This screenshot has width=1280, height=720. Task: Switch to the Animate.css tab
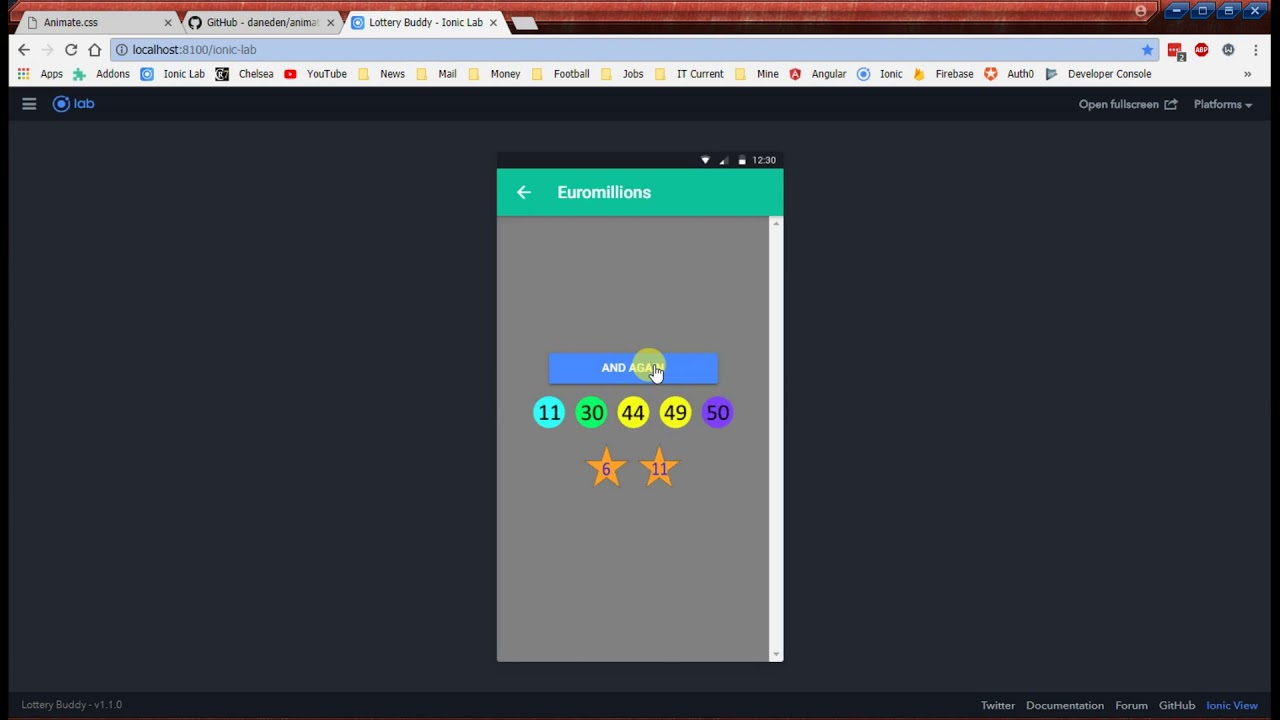(95, 22)
